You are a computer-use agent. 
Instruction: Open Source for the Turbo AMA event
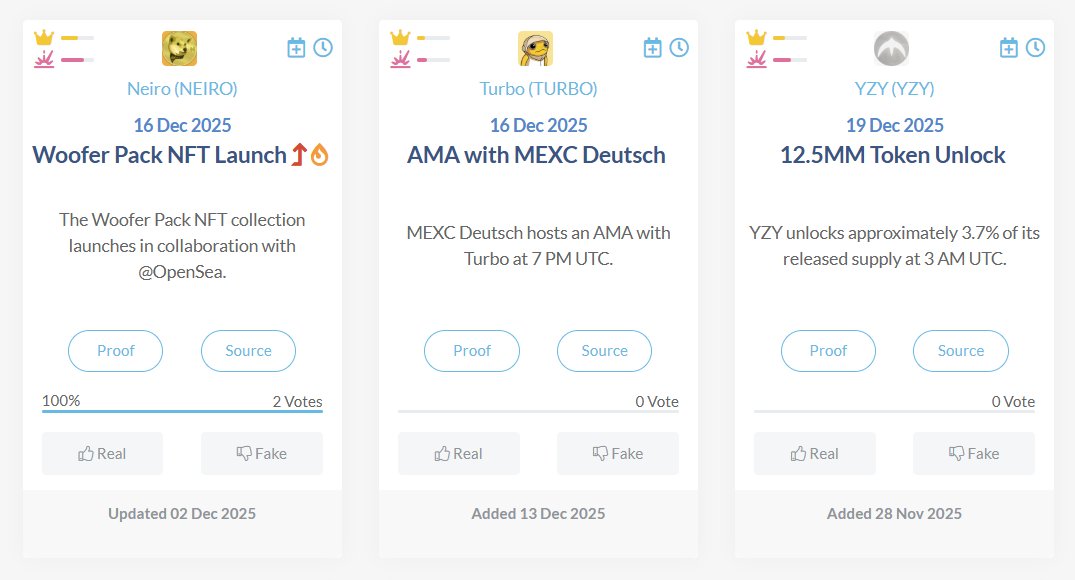coord(604,351)
